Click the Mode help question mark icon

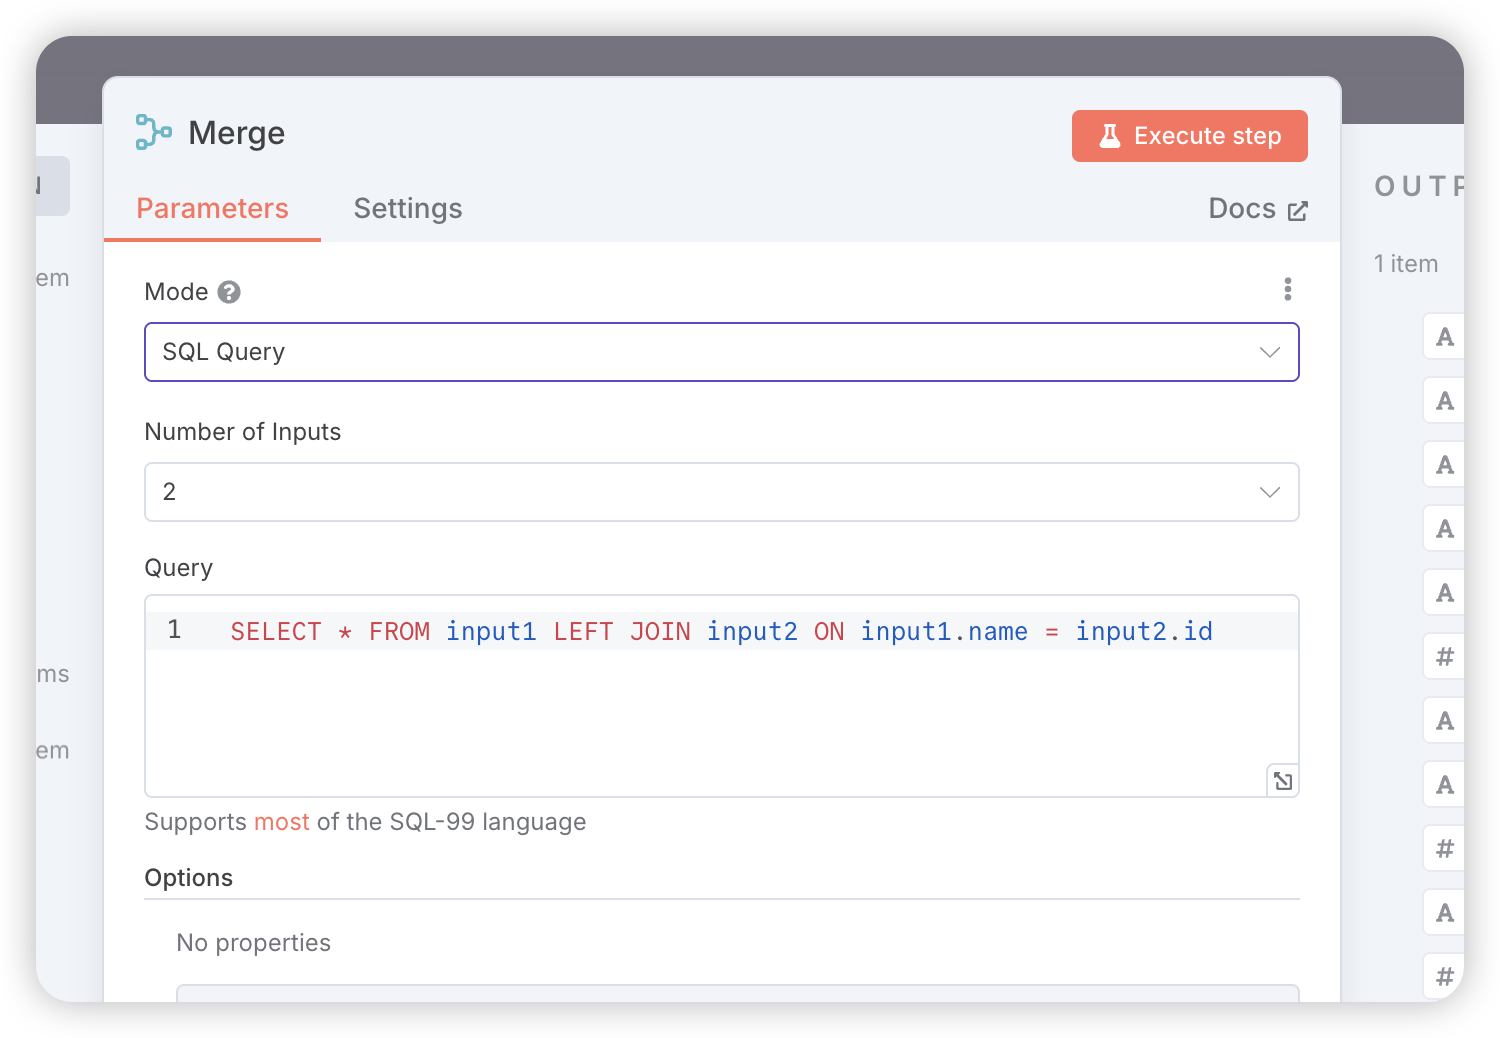pyautogui.click(x=229, y=292)
